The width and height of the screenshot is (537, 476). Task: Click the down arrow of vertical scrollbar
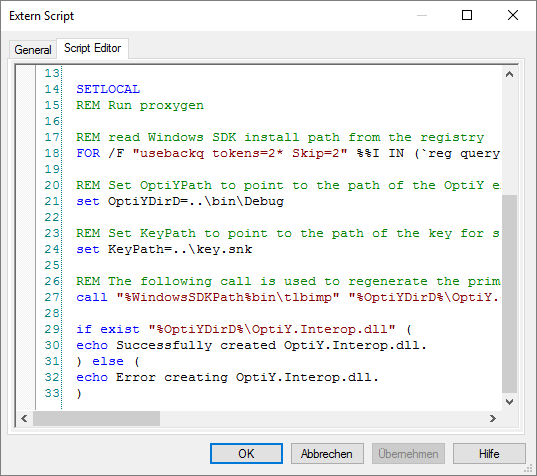click(x=509, y=402)
